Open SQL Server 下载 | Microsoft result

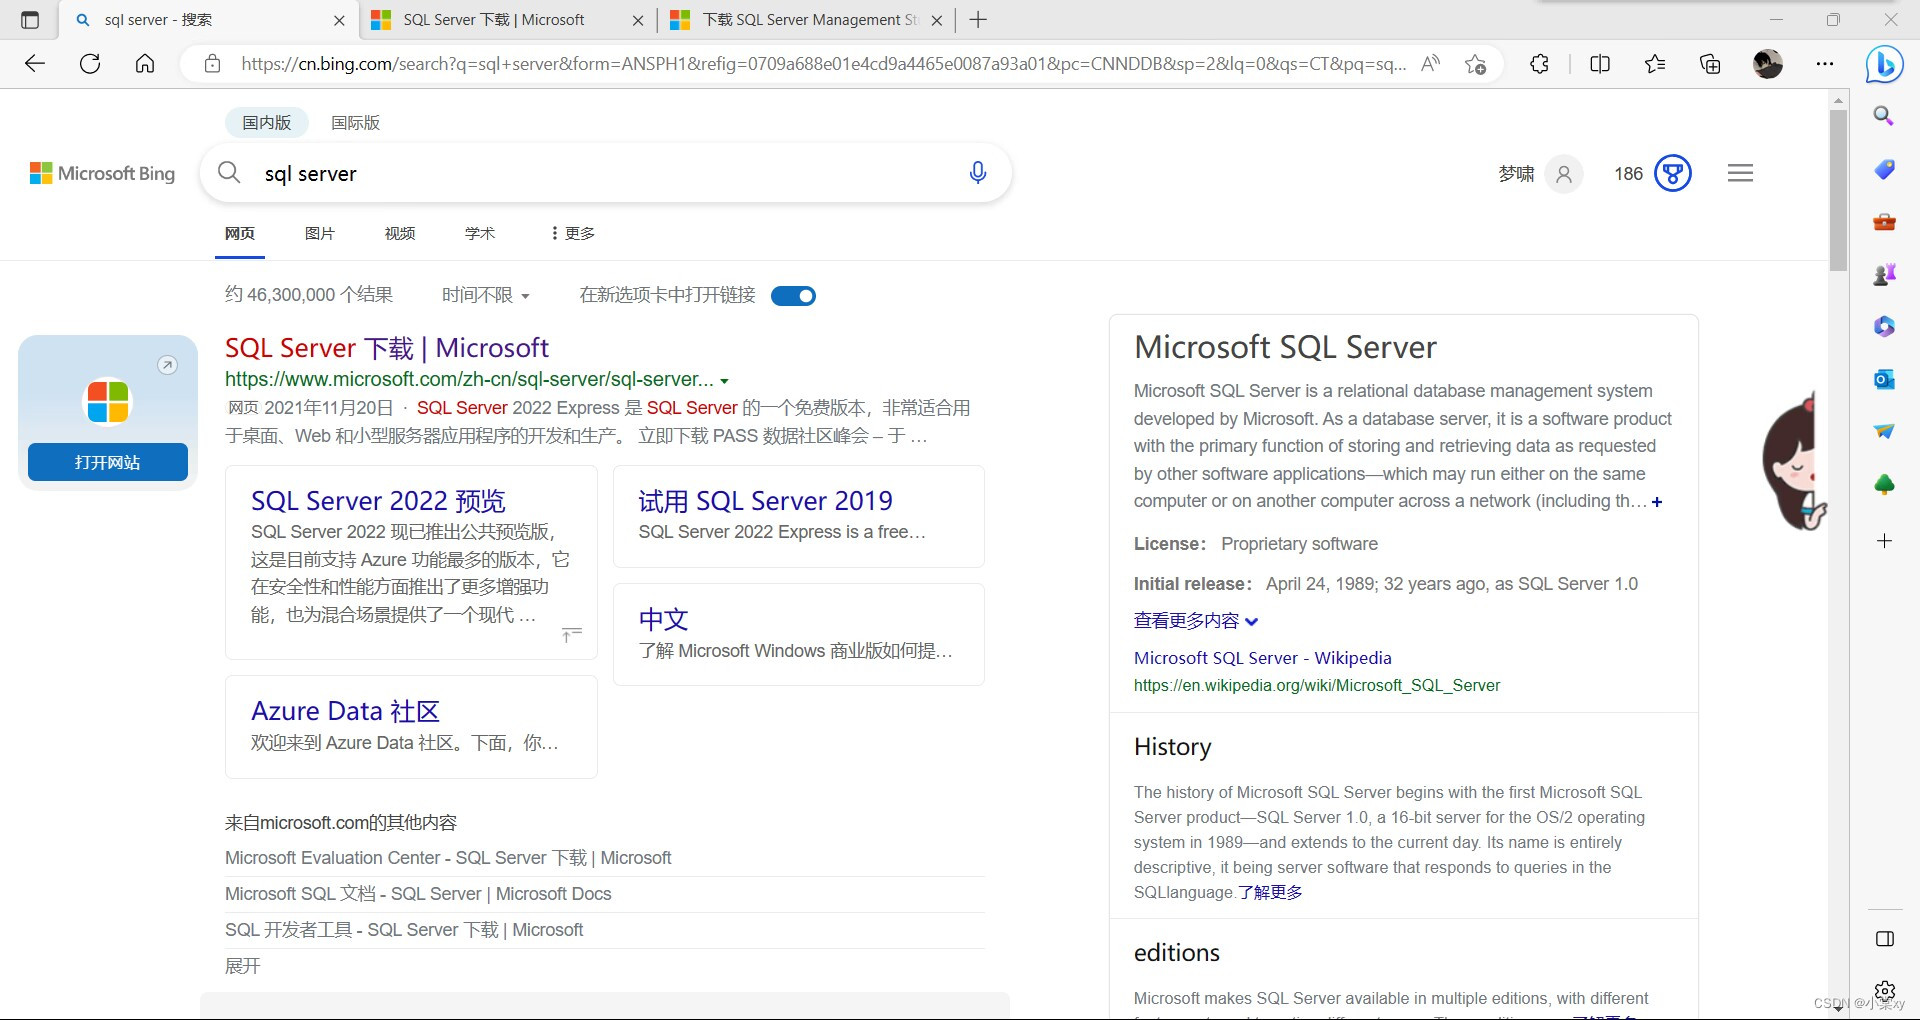(x=387, y=348)
